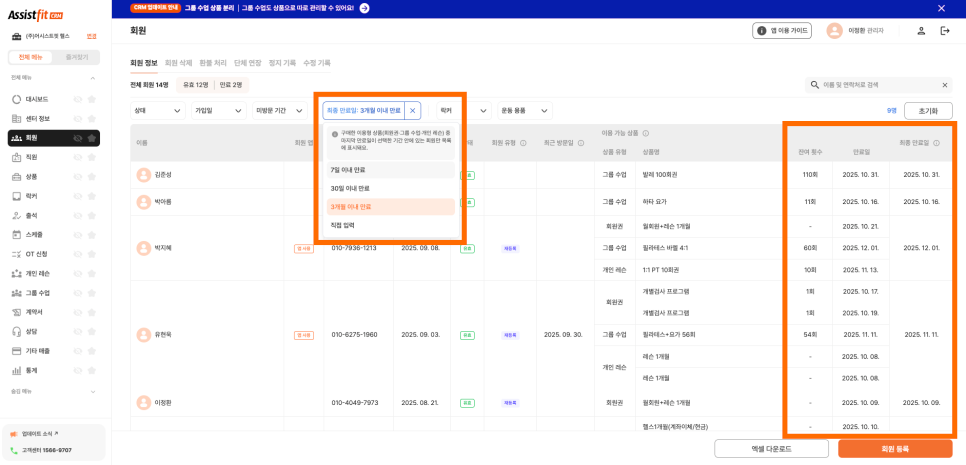The width and height of the screenshot is (966, 465).
Task: Click the 회원 등록 button
Action: [895, 449]
